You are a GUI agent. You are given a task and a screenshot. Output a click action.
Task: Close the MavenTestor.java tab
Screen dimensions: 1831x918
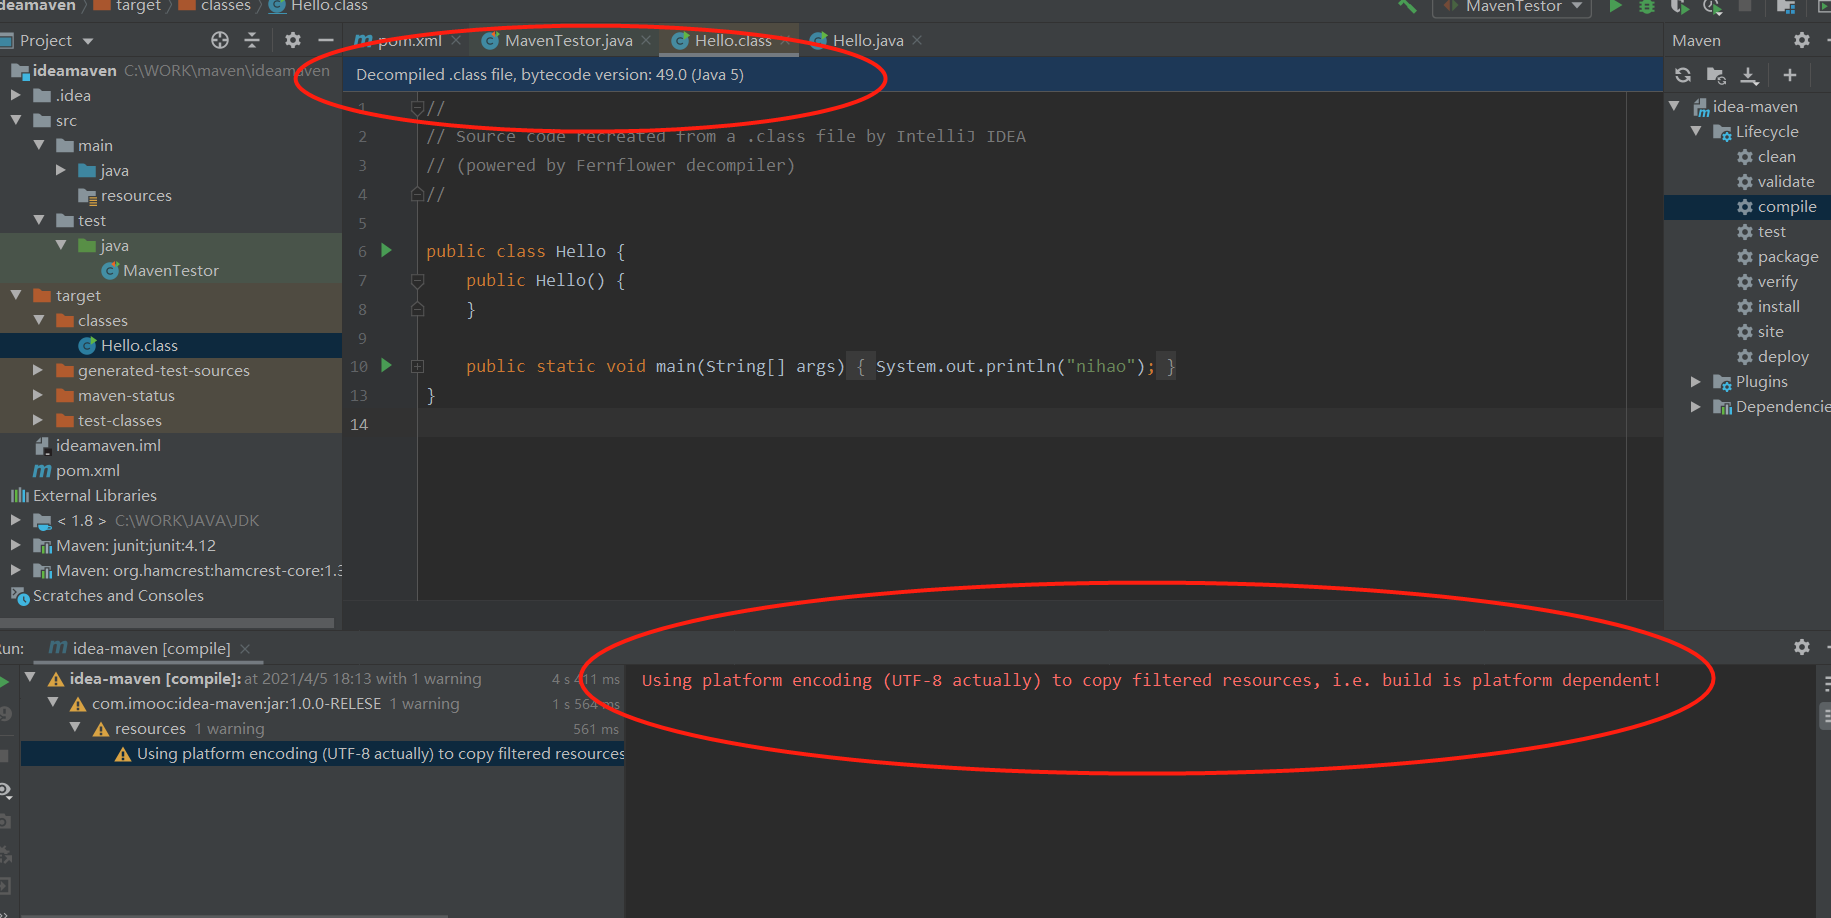coord(646,40)
